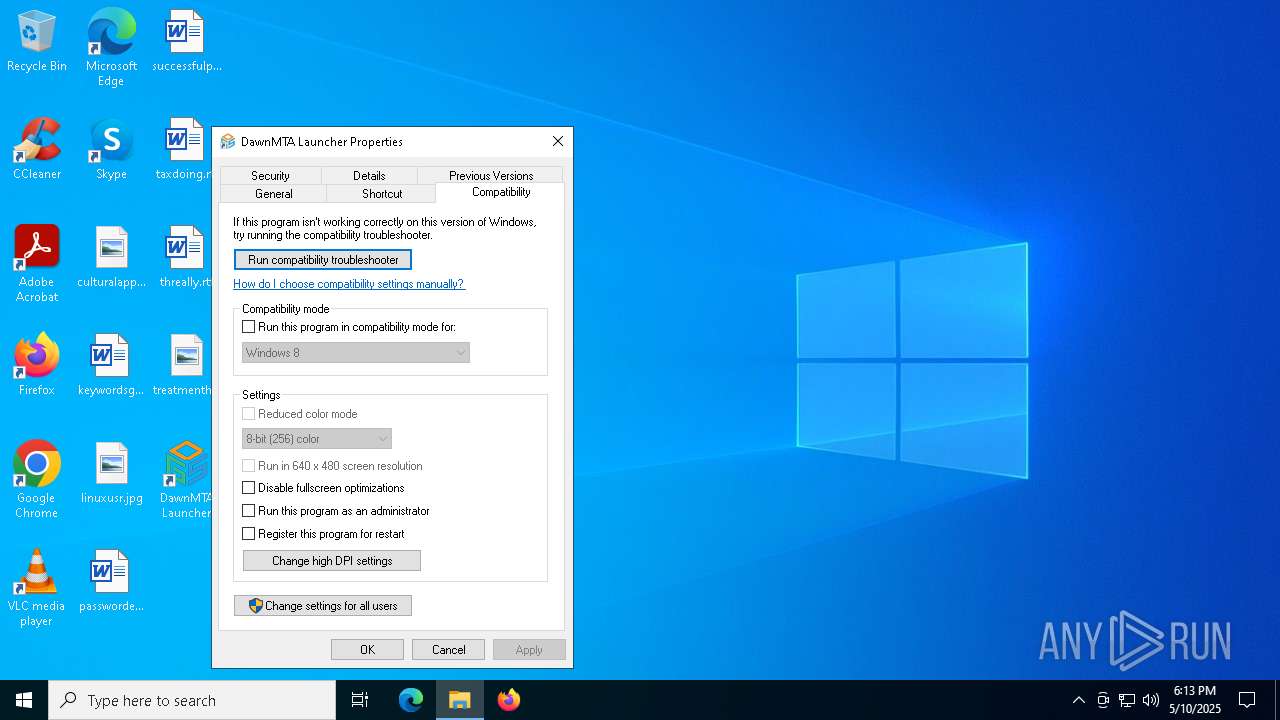Select the Firefox desktop shortcut
Image resolution: width=1280 pixels, height=720 pixels.
pyautogui.click(x=37, y=366)
